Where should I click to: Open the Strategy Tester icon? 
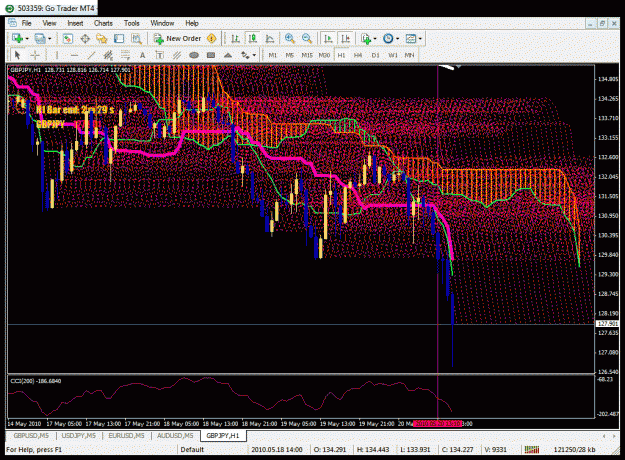136,39
